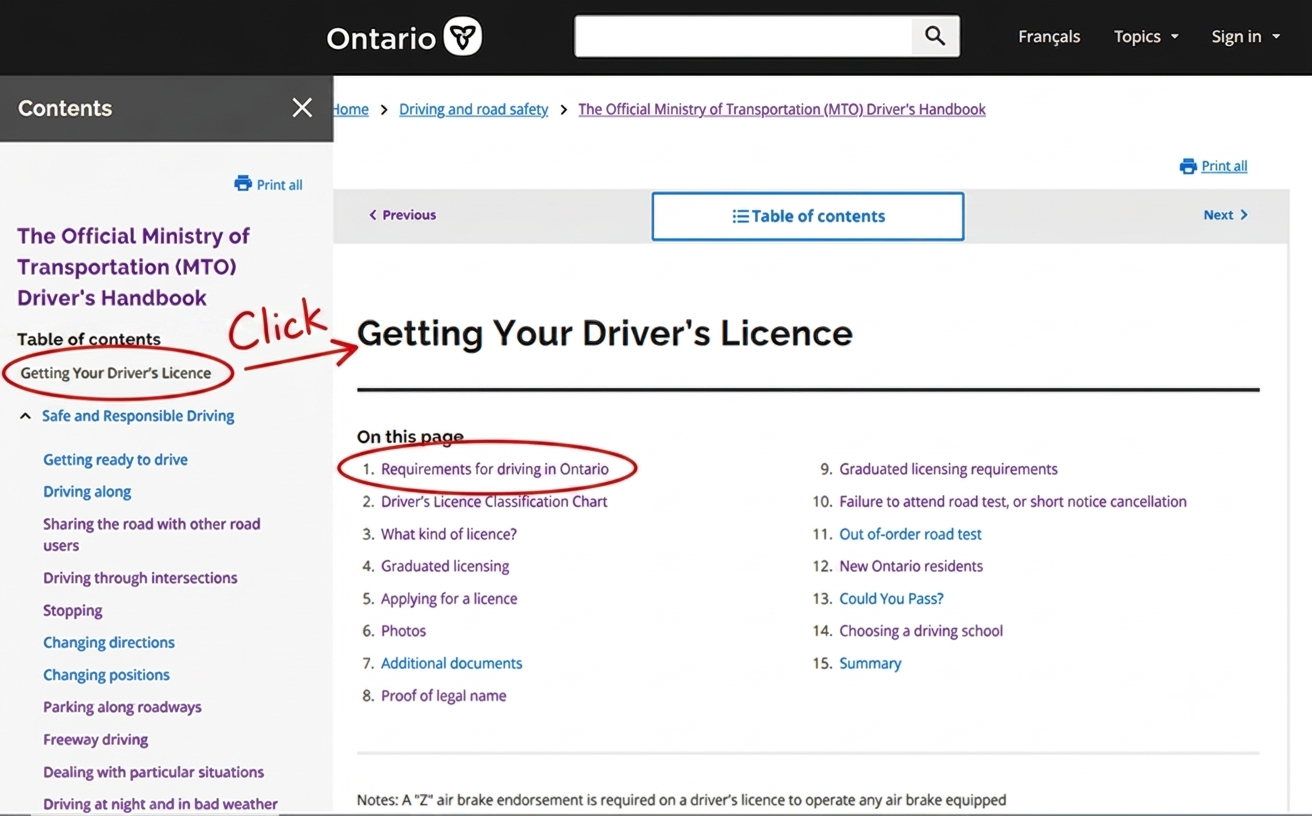1312x816 pixels.
Task: Open Parking along roadways
Action: point(122,707)
